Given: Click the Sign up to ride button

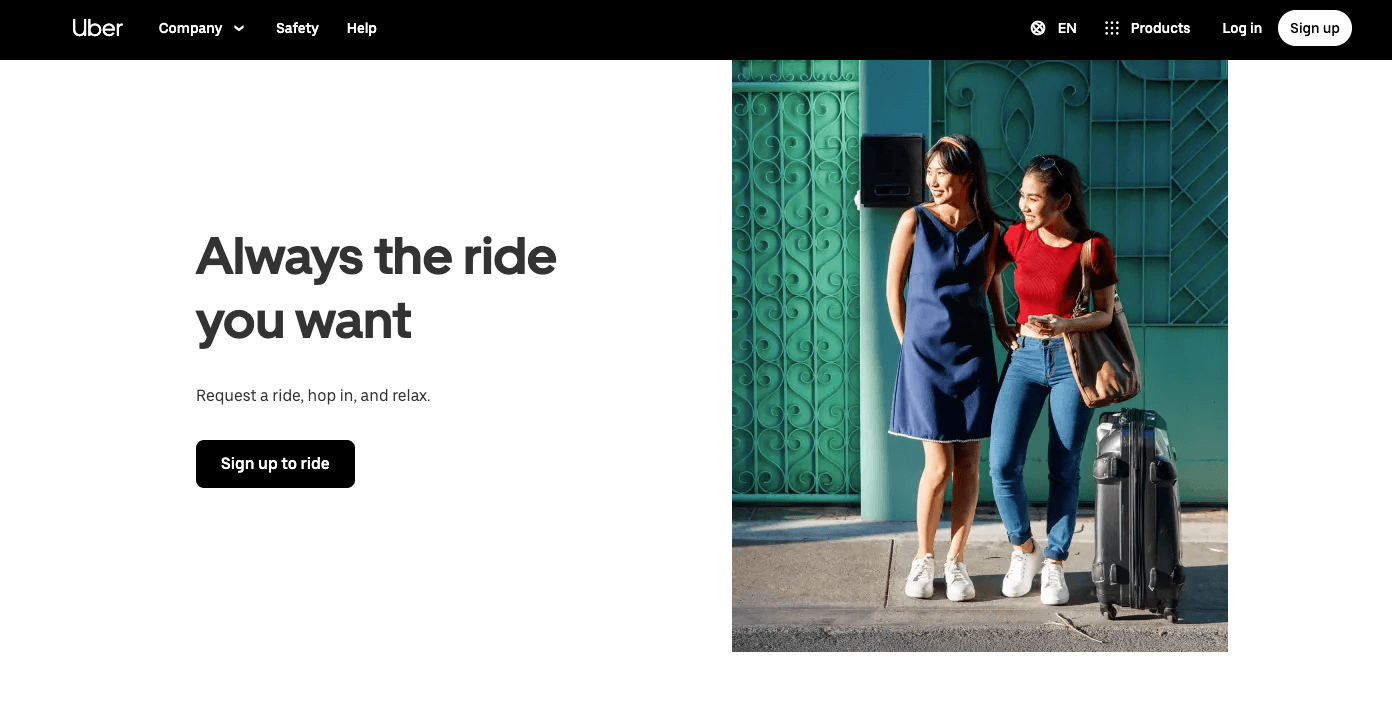Looking at the screenshot, I should 275,464.
